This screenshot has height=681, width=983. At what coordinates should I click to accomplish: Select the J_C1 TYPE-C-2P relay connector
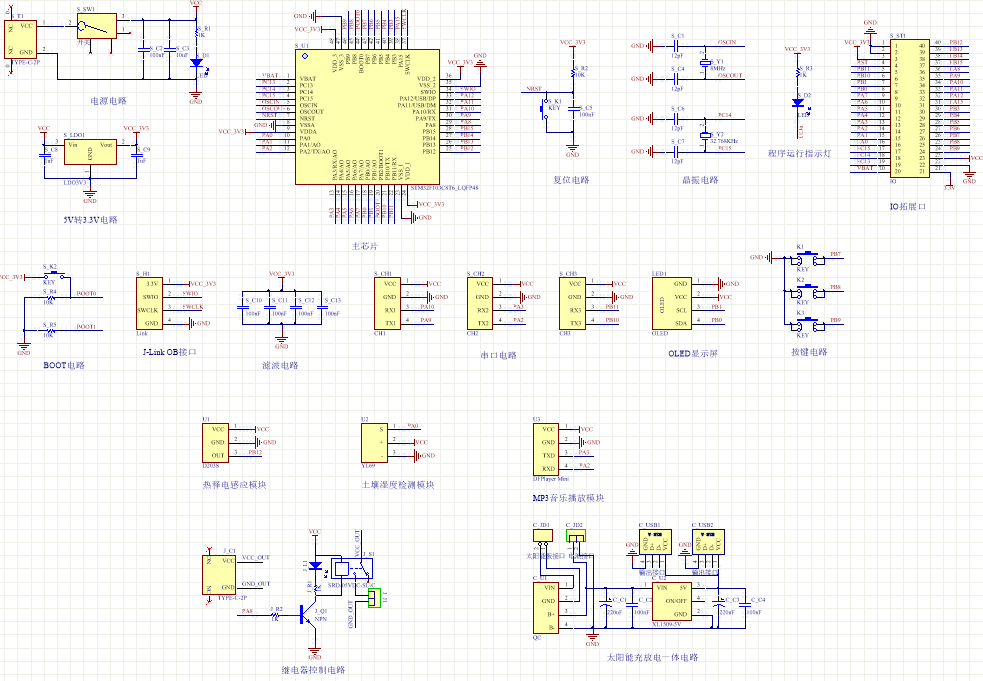[219, 574]
